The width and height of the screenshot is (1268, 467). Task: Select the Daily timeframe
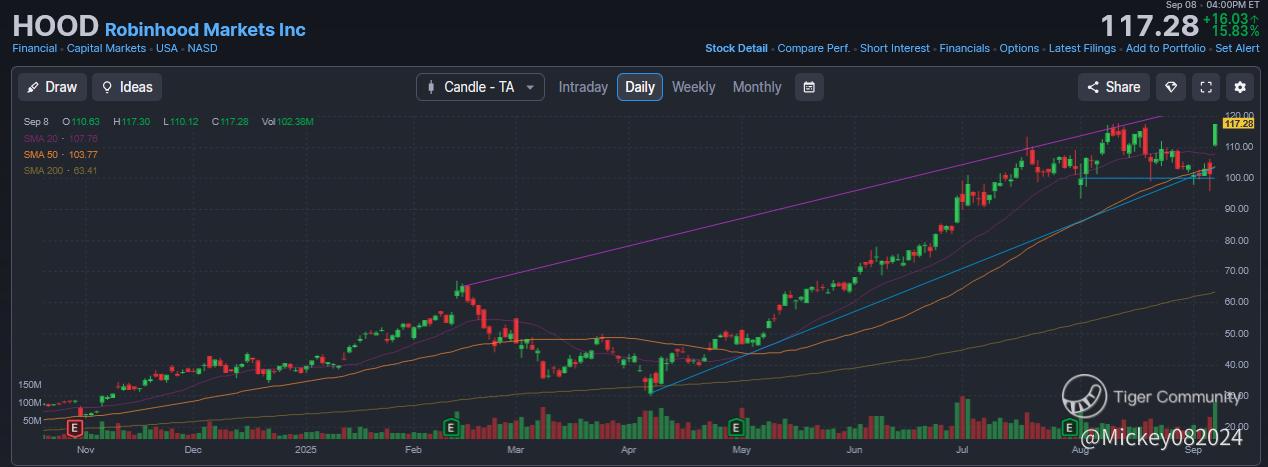[x=640, y=87]
